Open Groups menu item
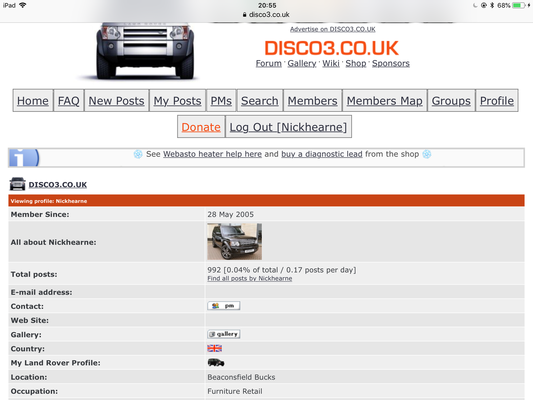The image size is (533, 400). click(451, 101)
